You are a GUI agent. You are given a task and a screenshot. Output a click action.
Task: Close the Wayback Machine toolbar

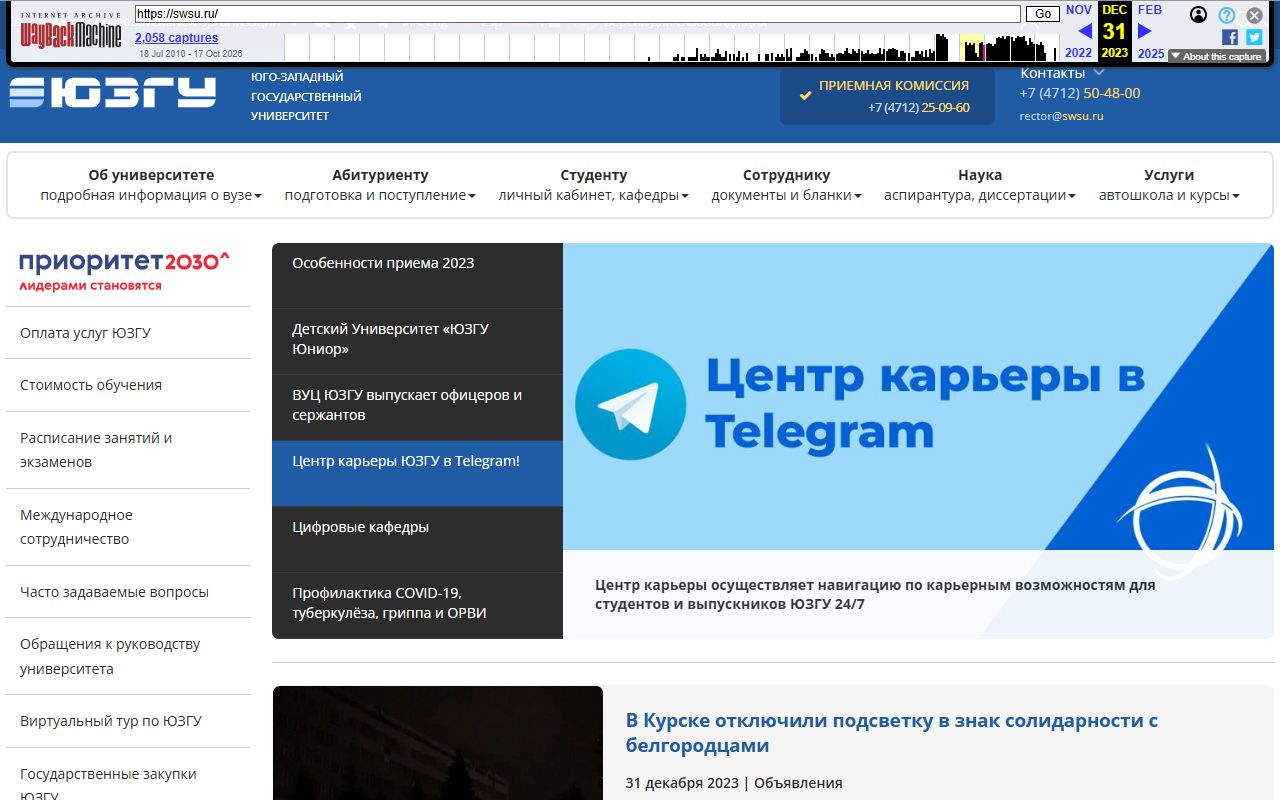1254,15
